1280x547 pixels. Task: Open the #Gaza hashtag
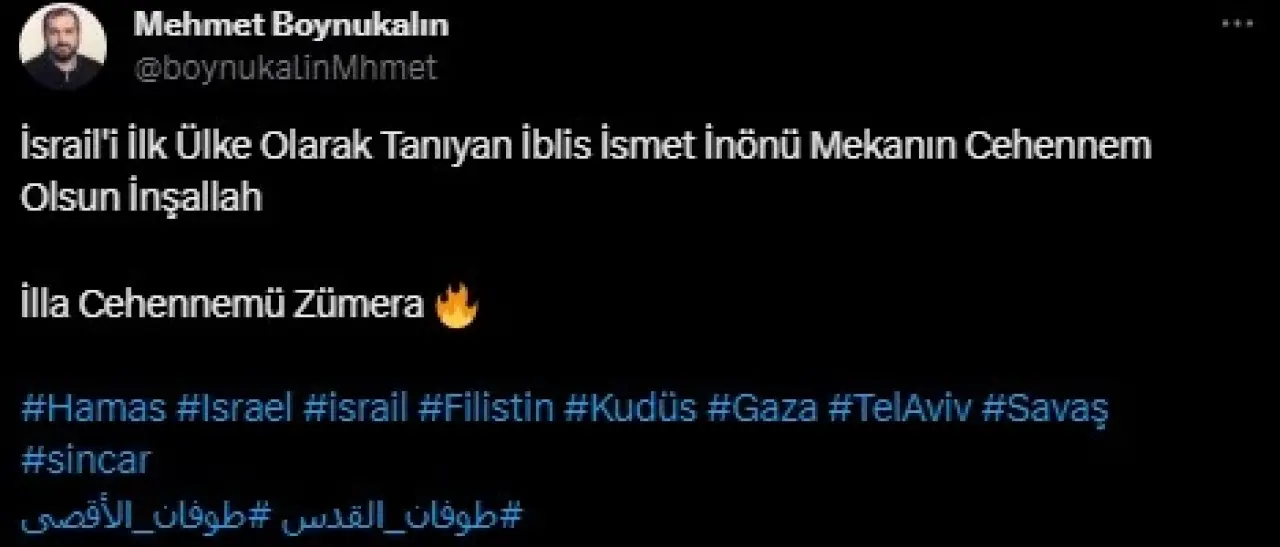click(x=761, y=409)
